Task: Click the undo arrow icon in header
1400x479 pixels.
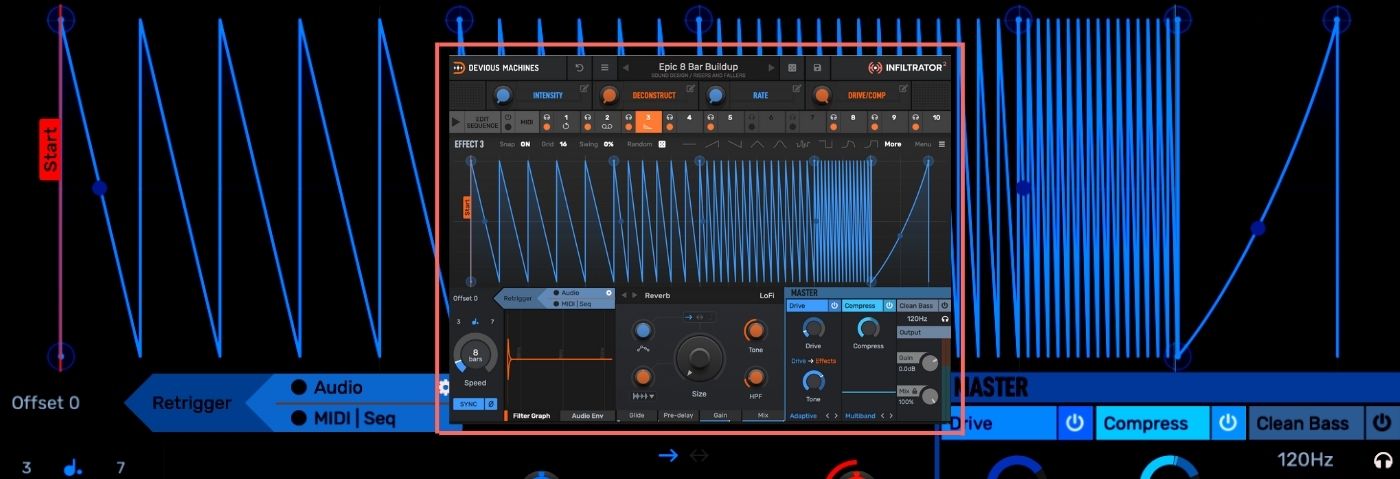Action: pos(580,67)
